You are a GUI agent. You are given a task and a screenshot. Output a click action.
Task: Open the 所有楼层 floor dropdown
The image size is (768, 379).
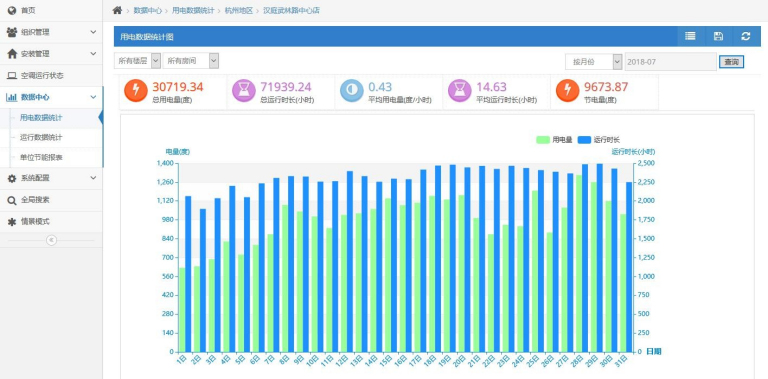pyautogui.click(x=138, y=61)
